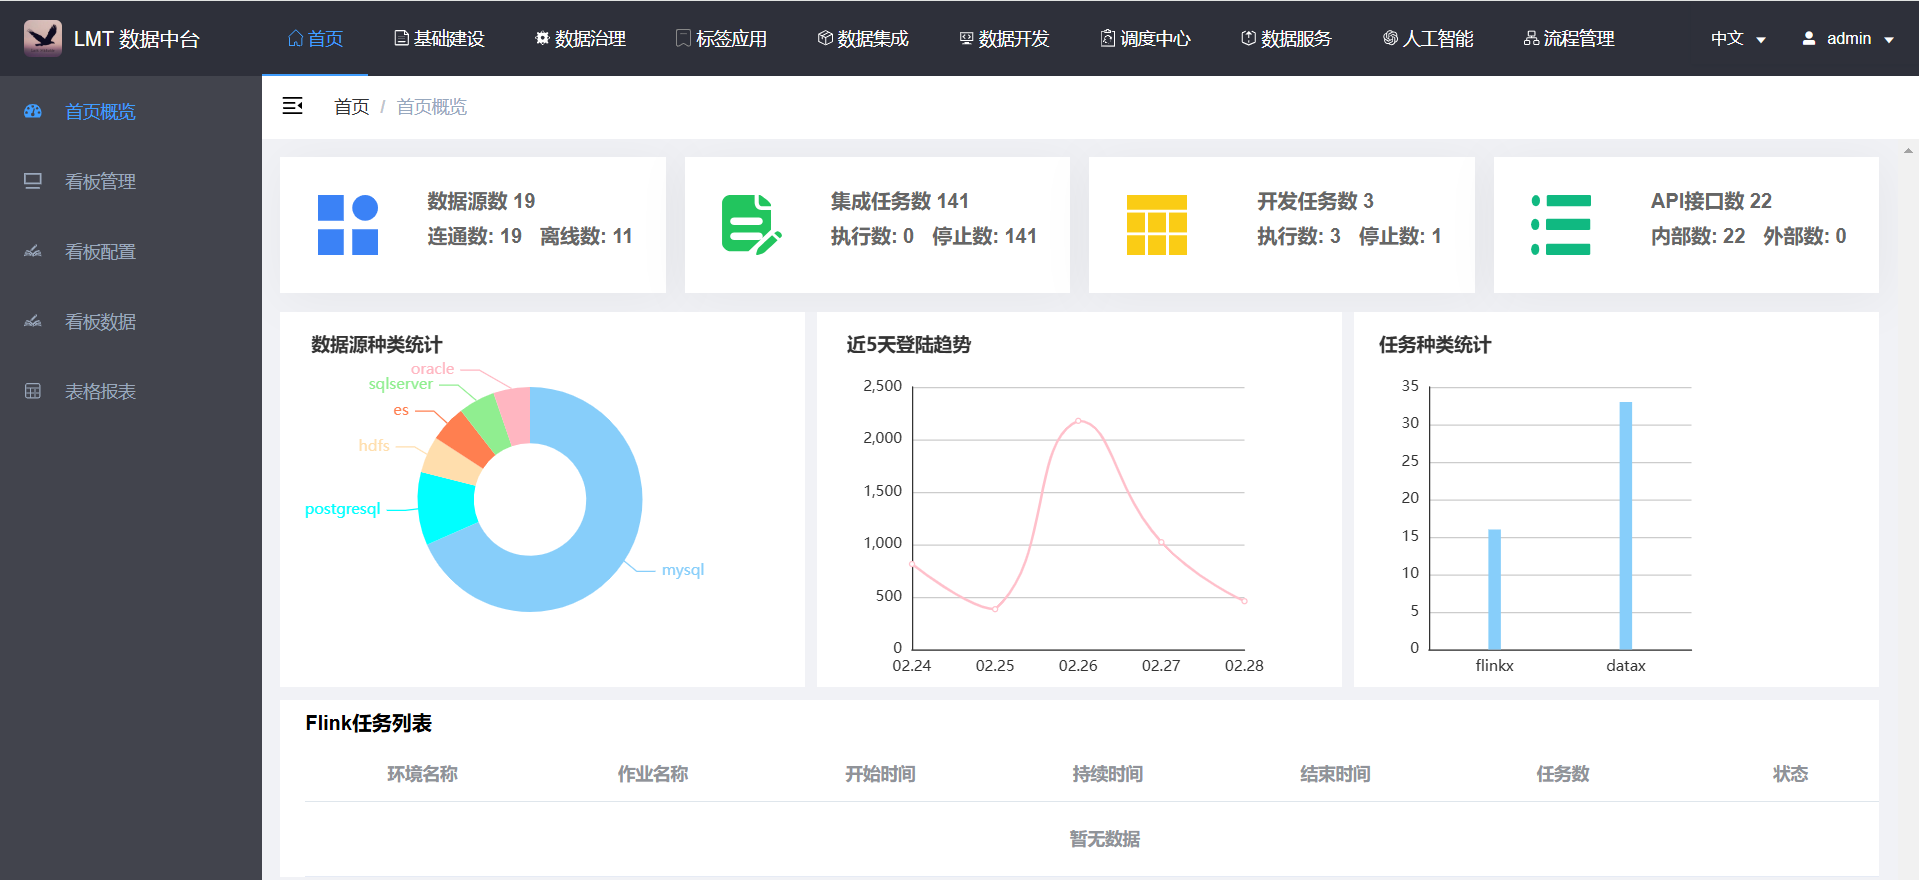Click the 02.26 peak point on login trend
Screen dimensions: 1919x880
(x=1078, y=421)
